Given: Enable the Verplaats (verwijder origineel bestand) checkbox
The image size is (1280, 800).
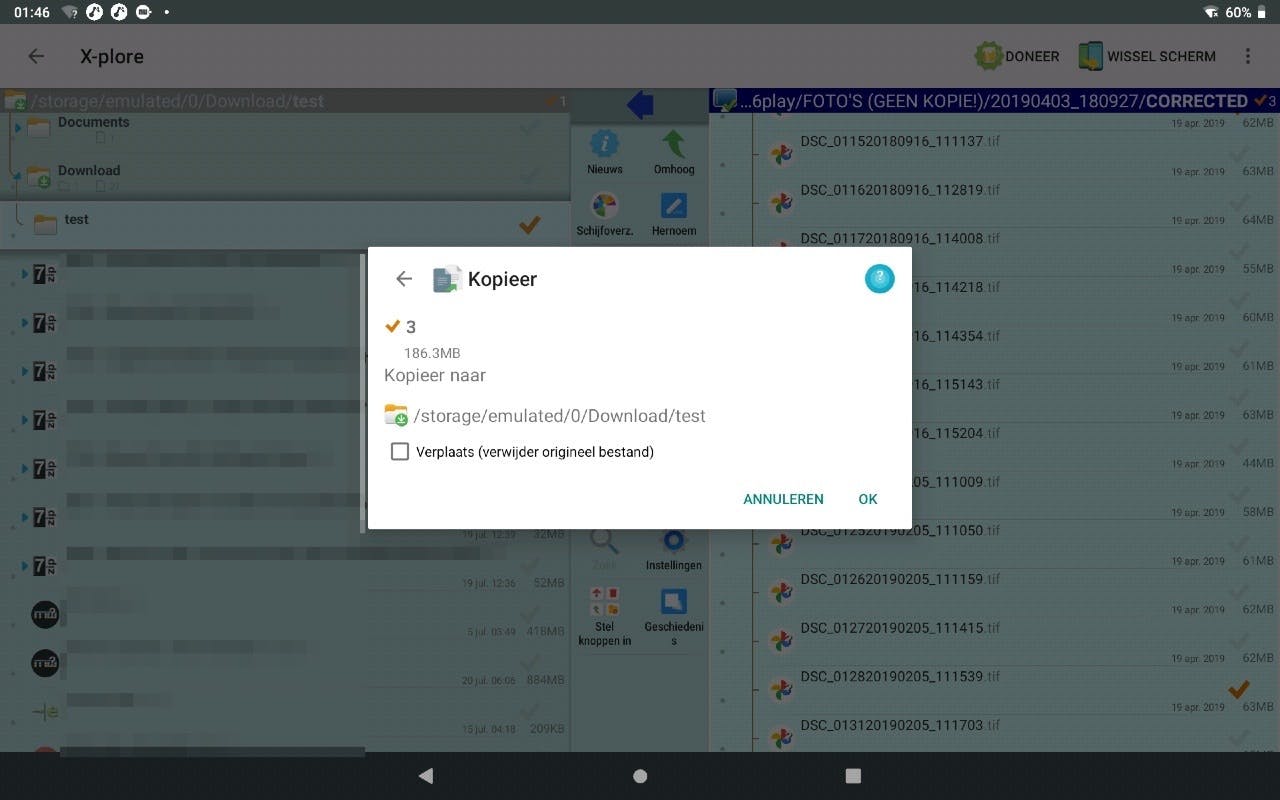Looking at the screenshot, I should click(400, 452).
